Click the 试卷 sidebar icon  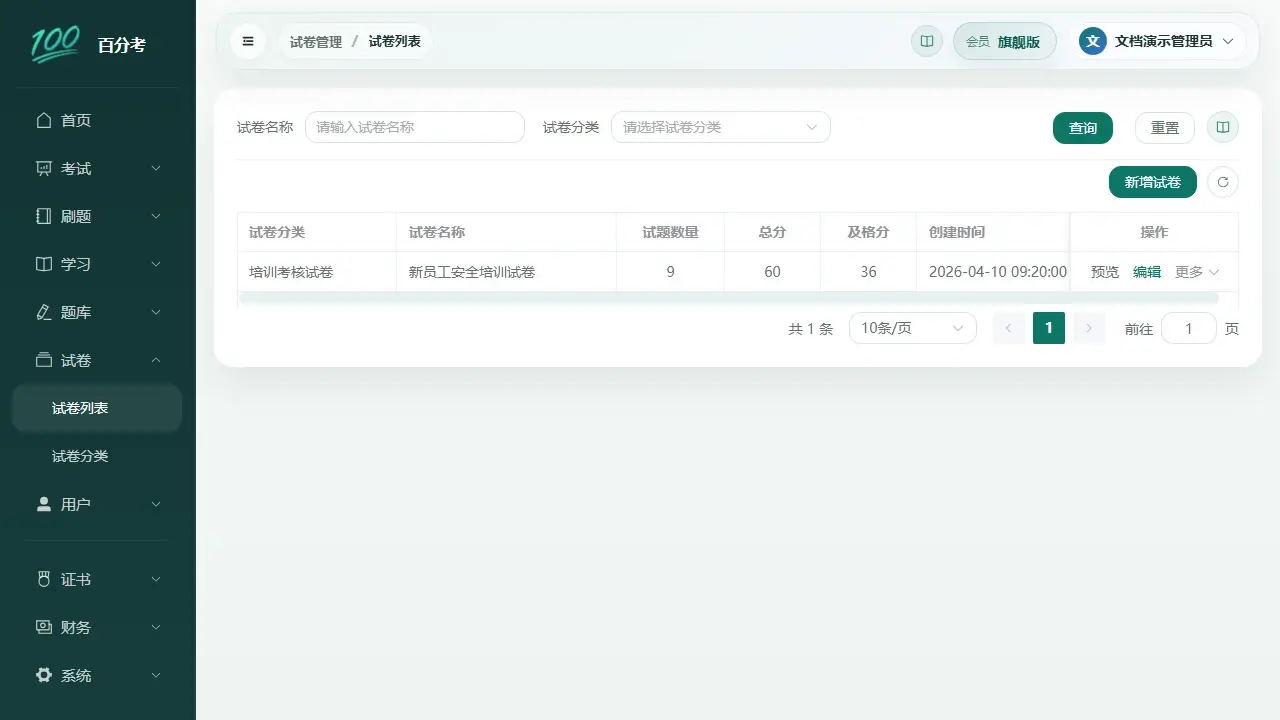point(43,360)
